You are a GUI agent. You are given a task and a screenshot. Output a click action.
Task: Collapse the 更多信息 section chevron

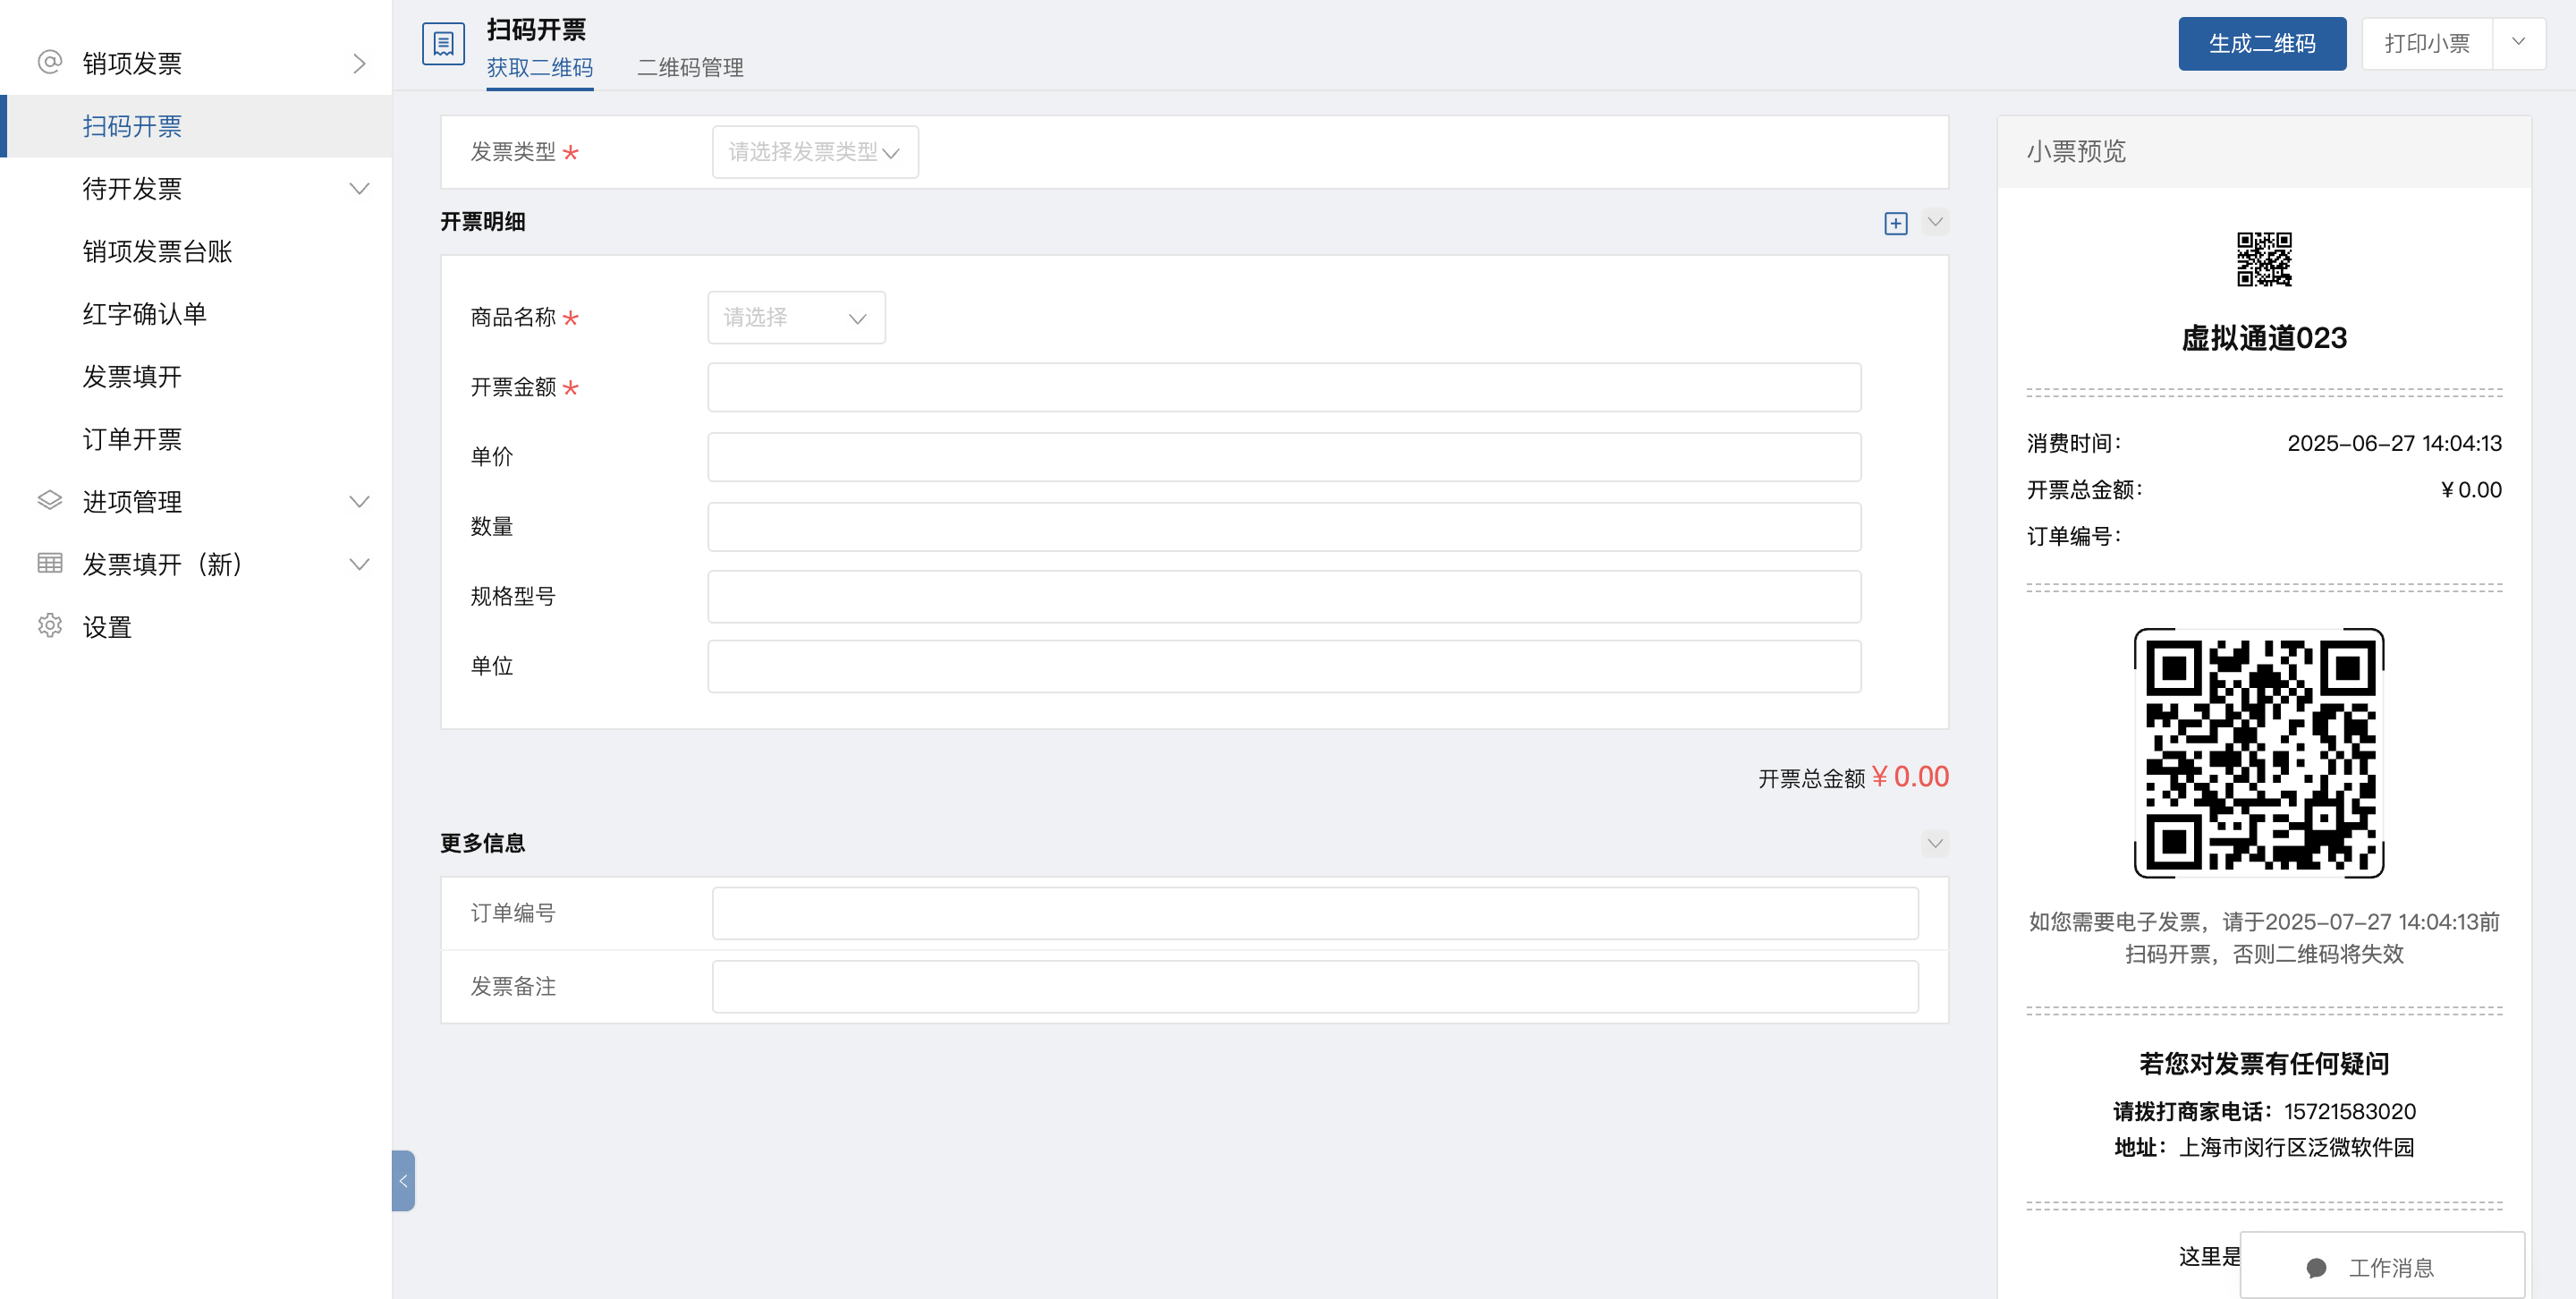[1935, 844]
